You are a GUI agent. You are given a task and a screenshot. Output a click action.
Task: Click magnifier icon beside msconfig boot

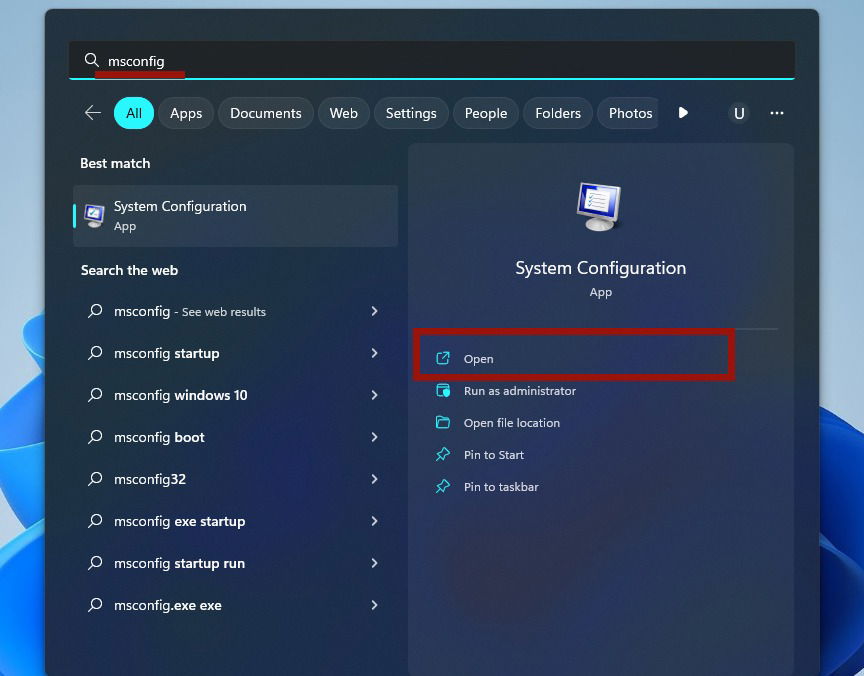pyautogui.click(x=95, y=437)
